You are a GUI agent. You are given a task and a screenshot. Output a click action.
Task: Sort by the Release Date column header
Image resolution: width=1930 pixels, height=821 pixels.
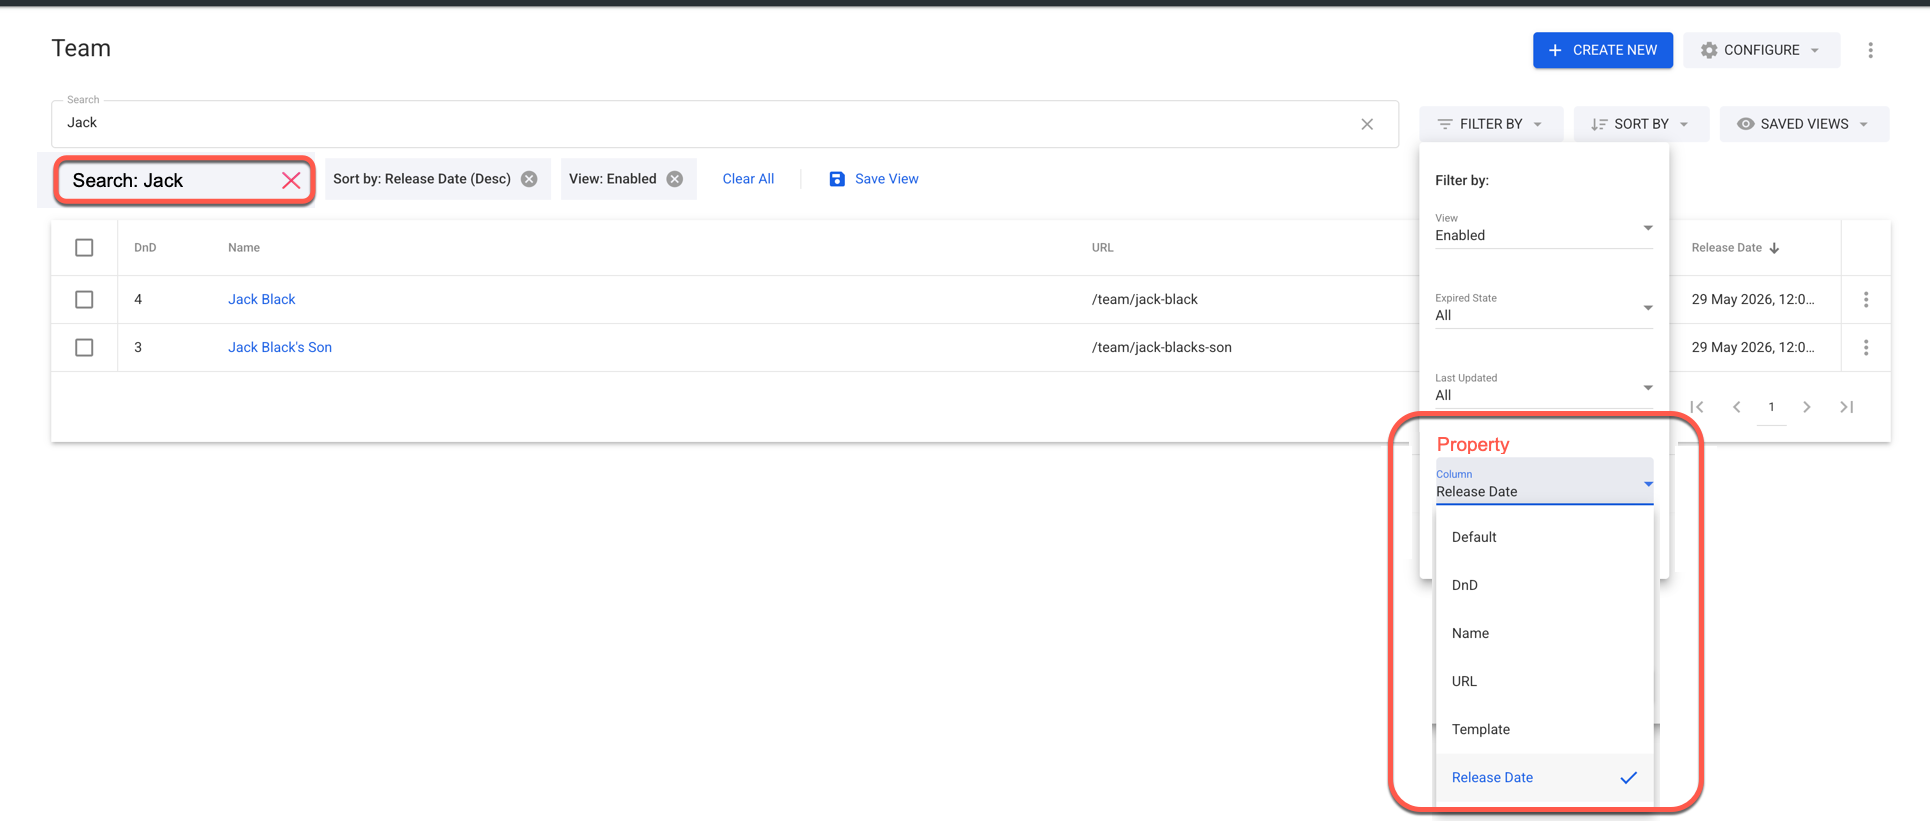[1735, 248]
